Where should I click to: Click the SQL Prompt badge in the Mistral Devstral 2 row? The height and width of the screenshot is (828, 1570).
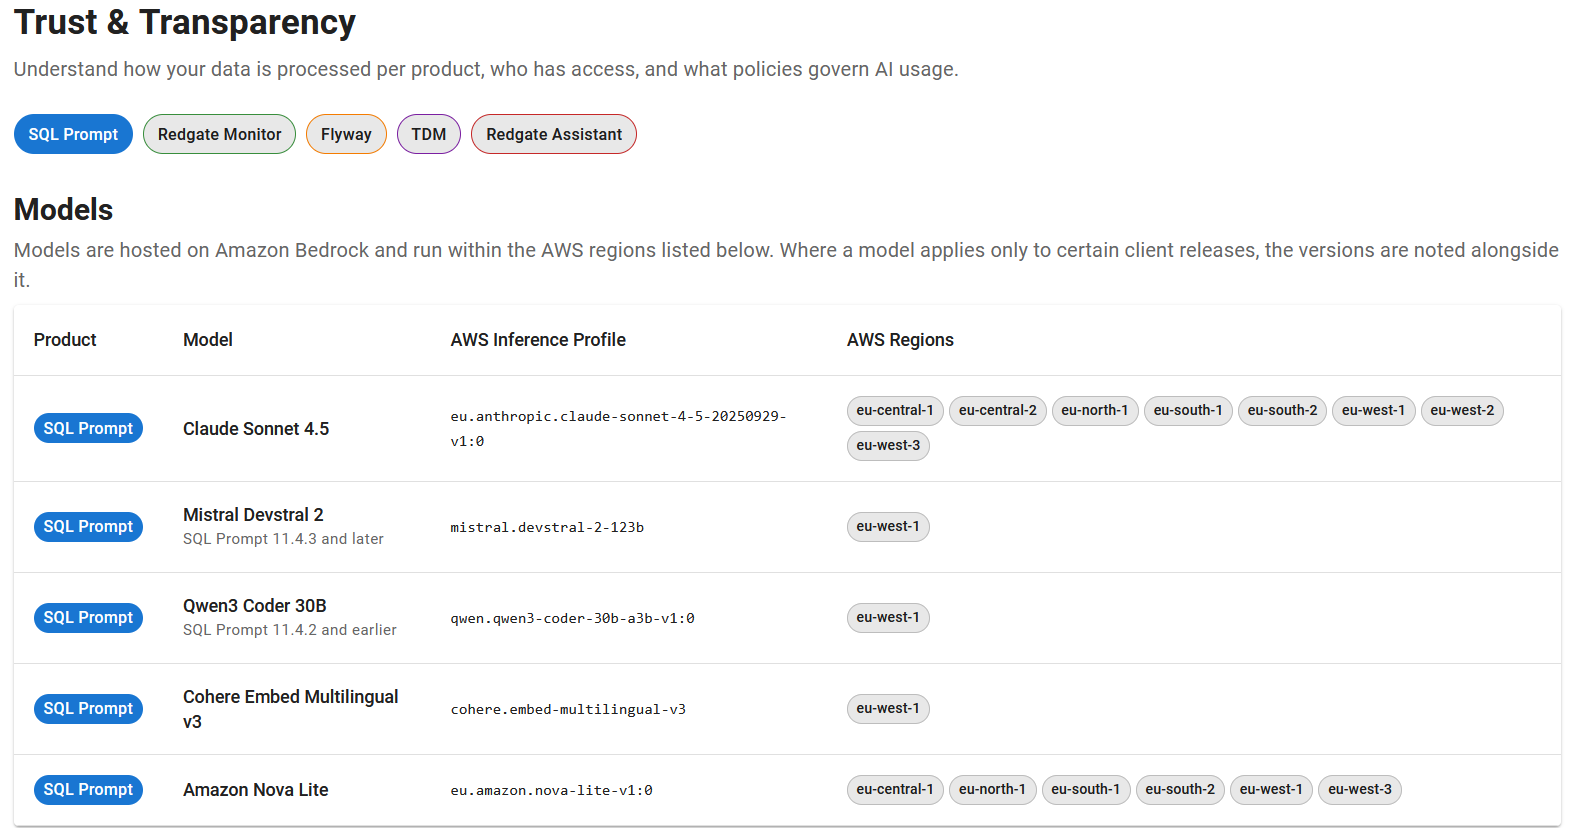[88, 526]
